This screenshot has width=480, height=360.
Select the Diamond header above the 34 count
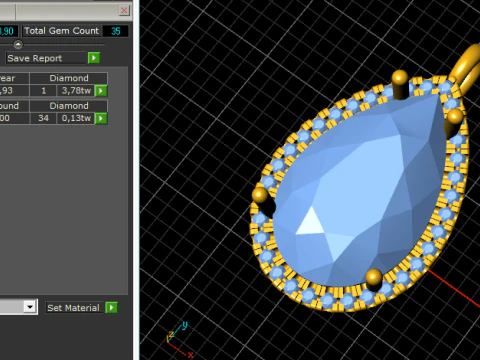[x=69, y=106]
